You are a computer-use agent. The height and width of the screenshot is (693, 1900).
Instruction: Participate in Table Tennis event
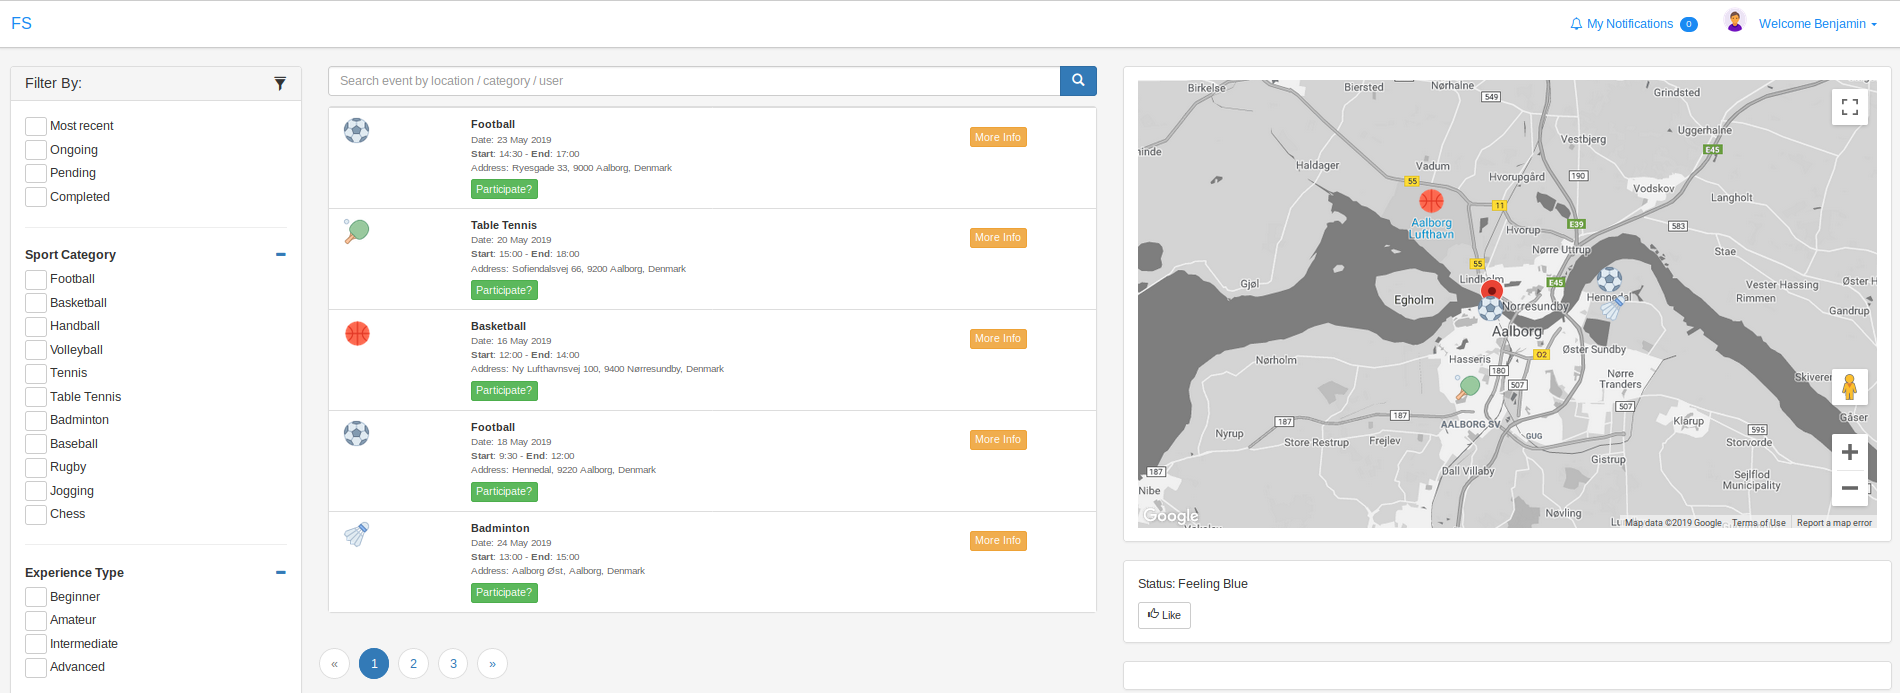(x=504, y=290)
